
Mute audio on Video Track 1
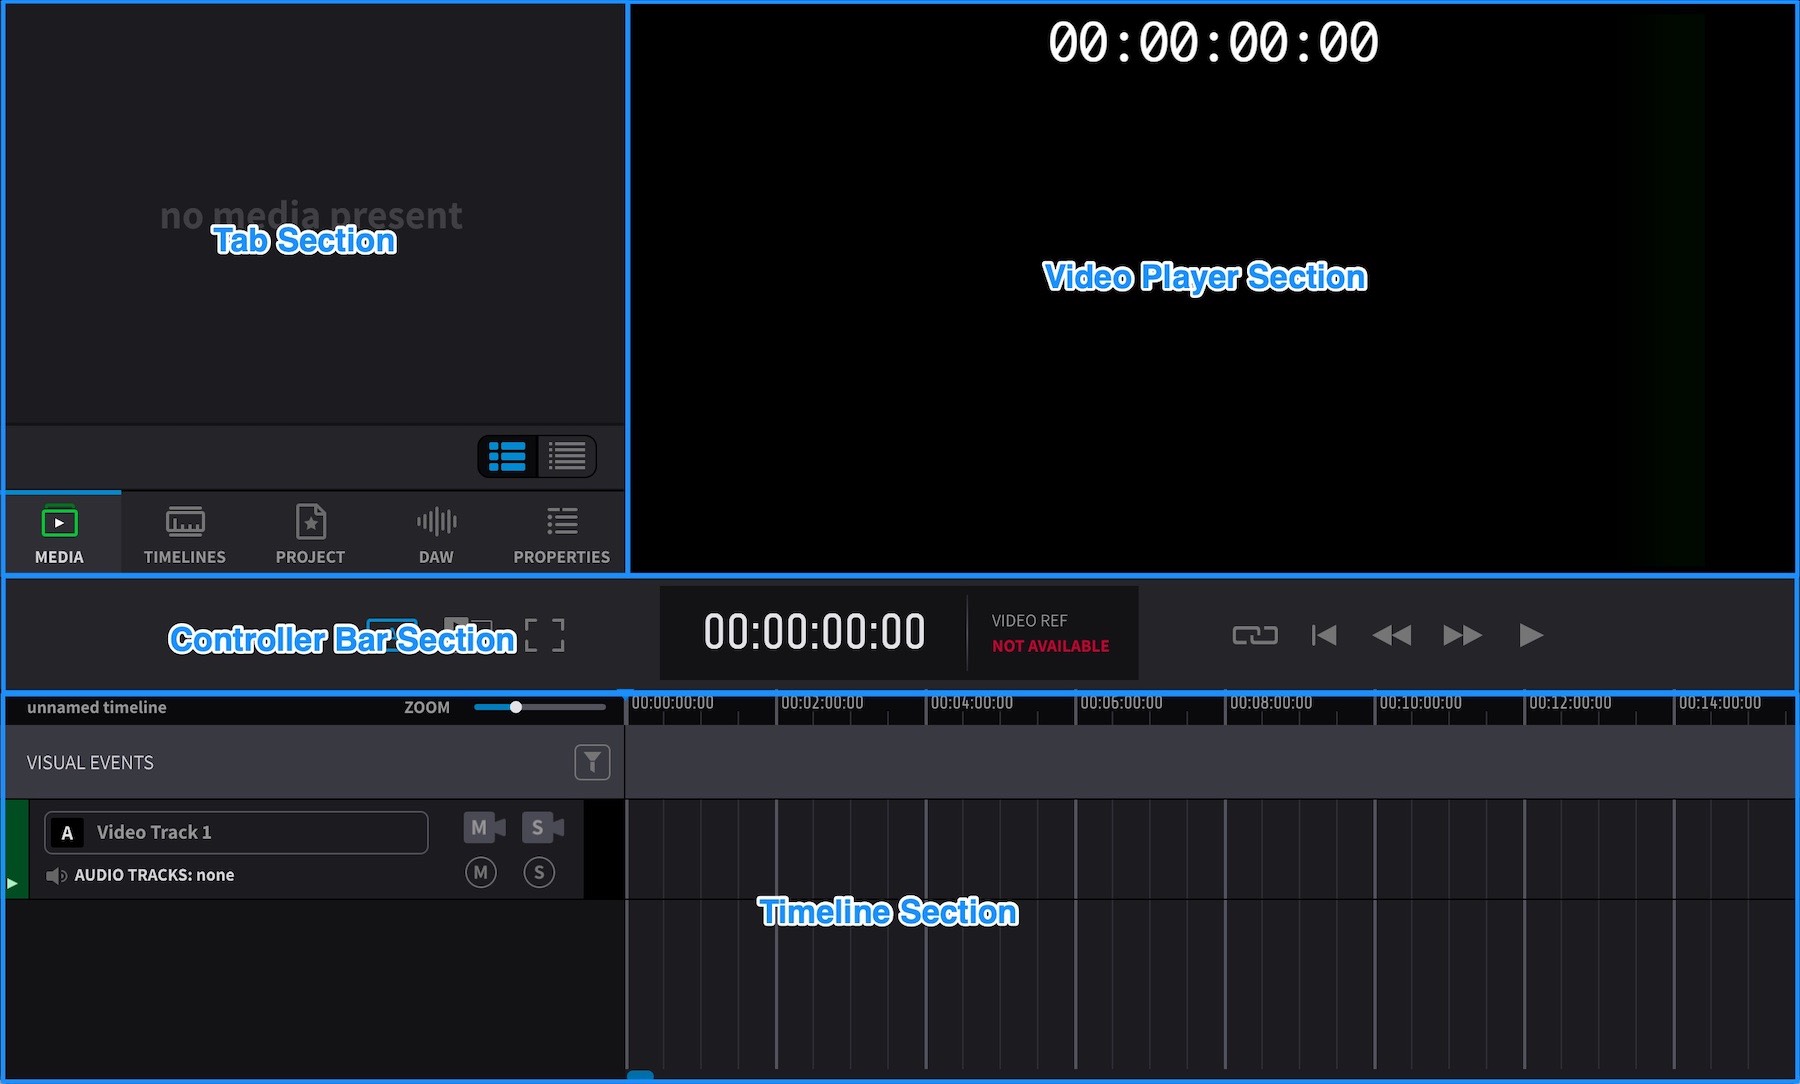point(481,872)
